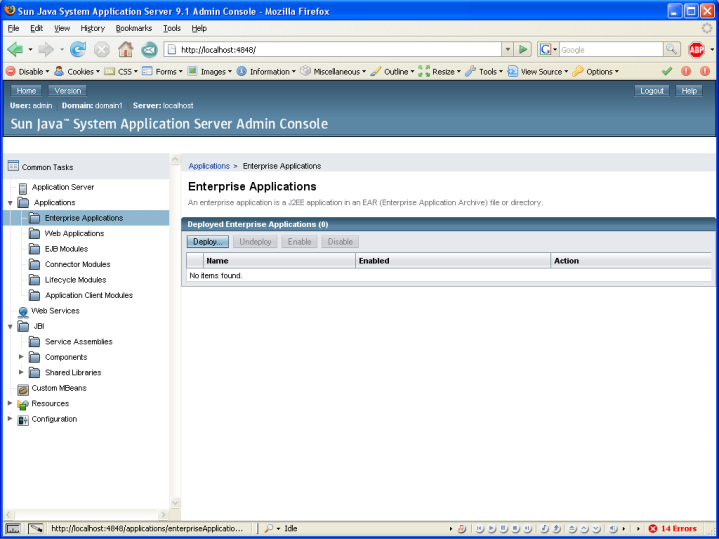Collapse the Applications tree node arrow
The width and height of the screenshot is (719, 539).
click(x=10, y=203)
